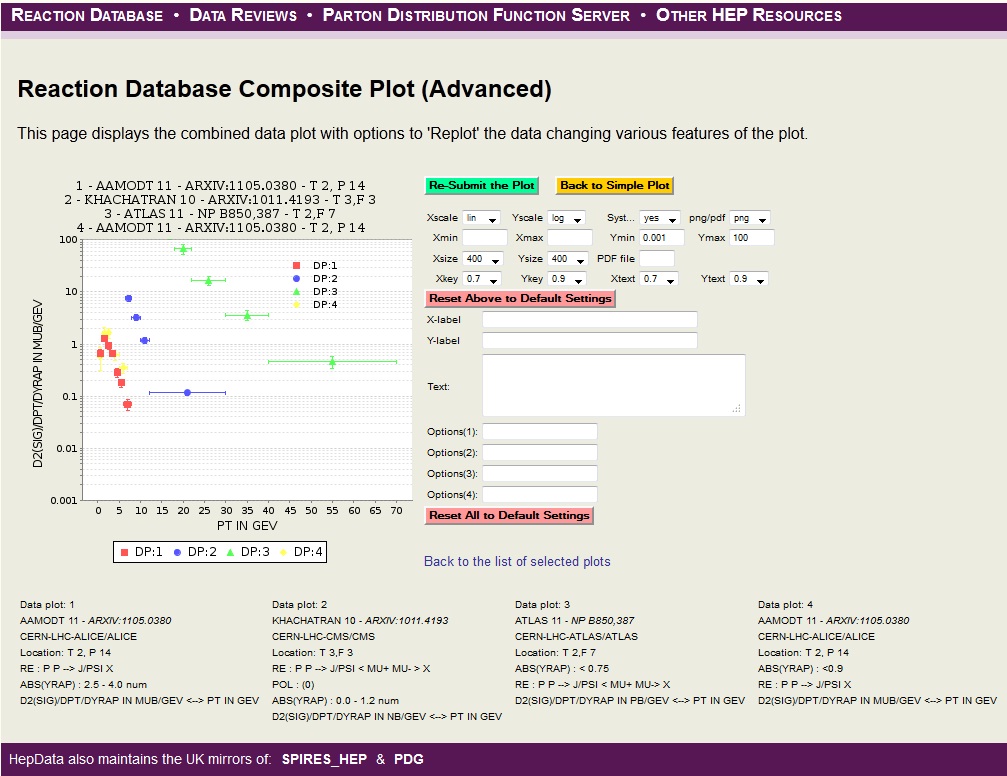Click the composite plot image
The image size is (1007, 776).
tap(220, 373)
